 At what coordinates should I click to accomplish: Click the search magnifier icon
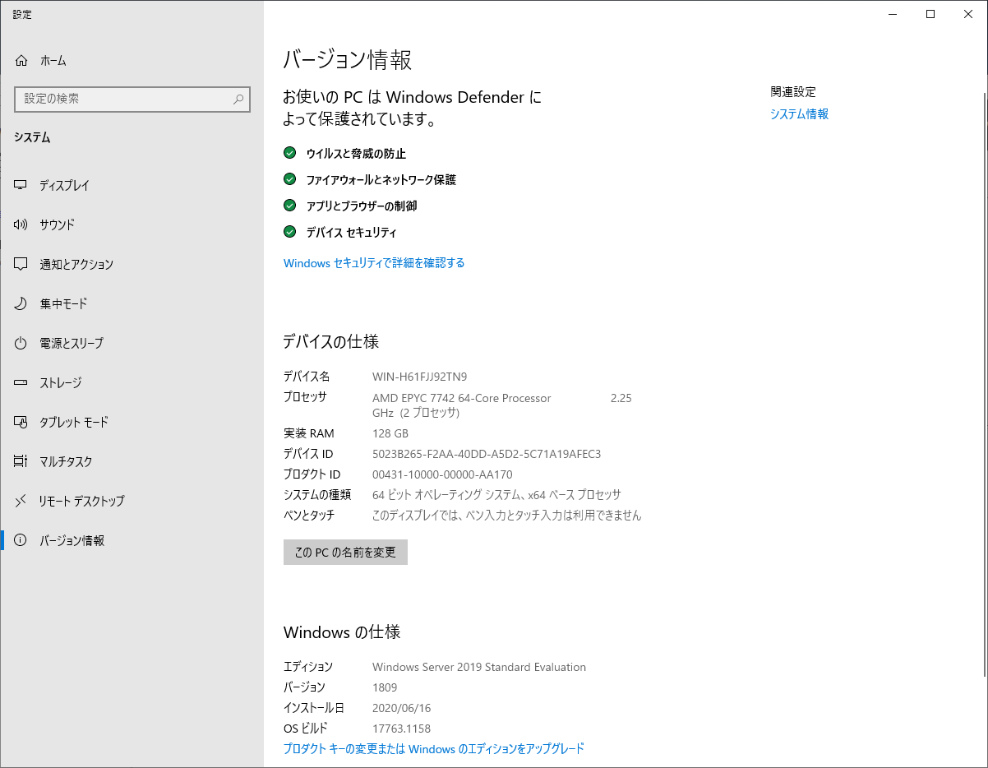point(238,99)
